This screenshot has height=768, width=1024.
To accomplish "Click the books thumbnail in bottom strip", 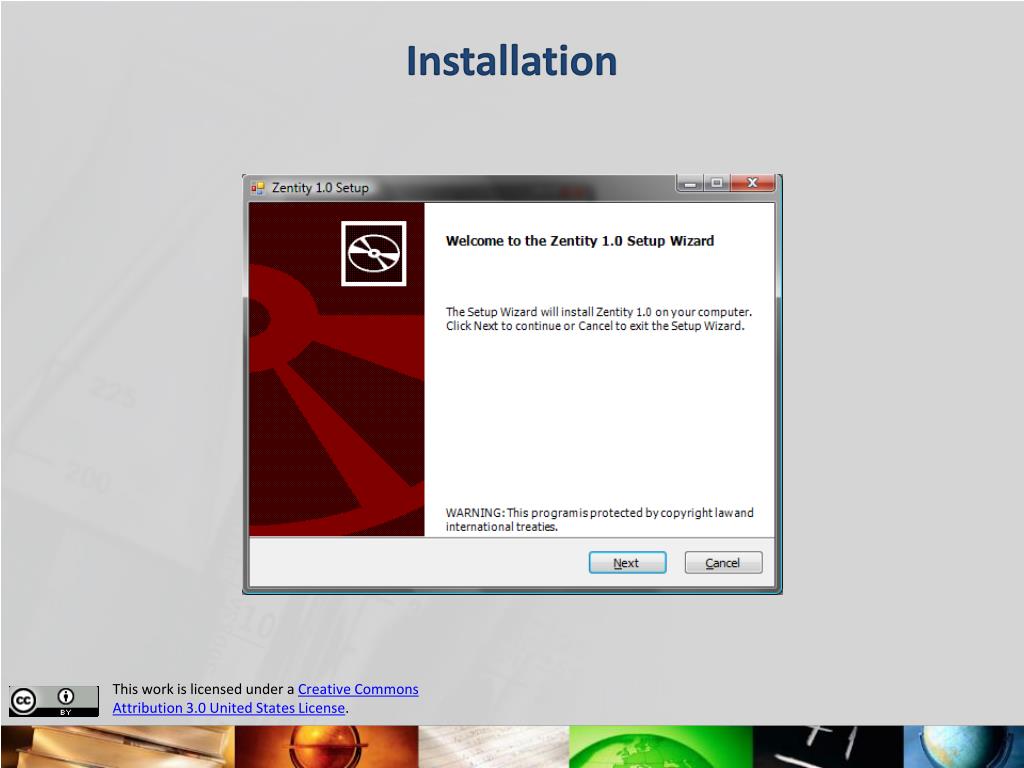I will tap(118, 746).
